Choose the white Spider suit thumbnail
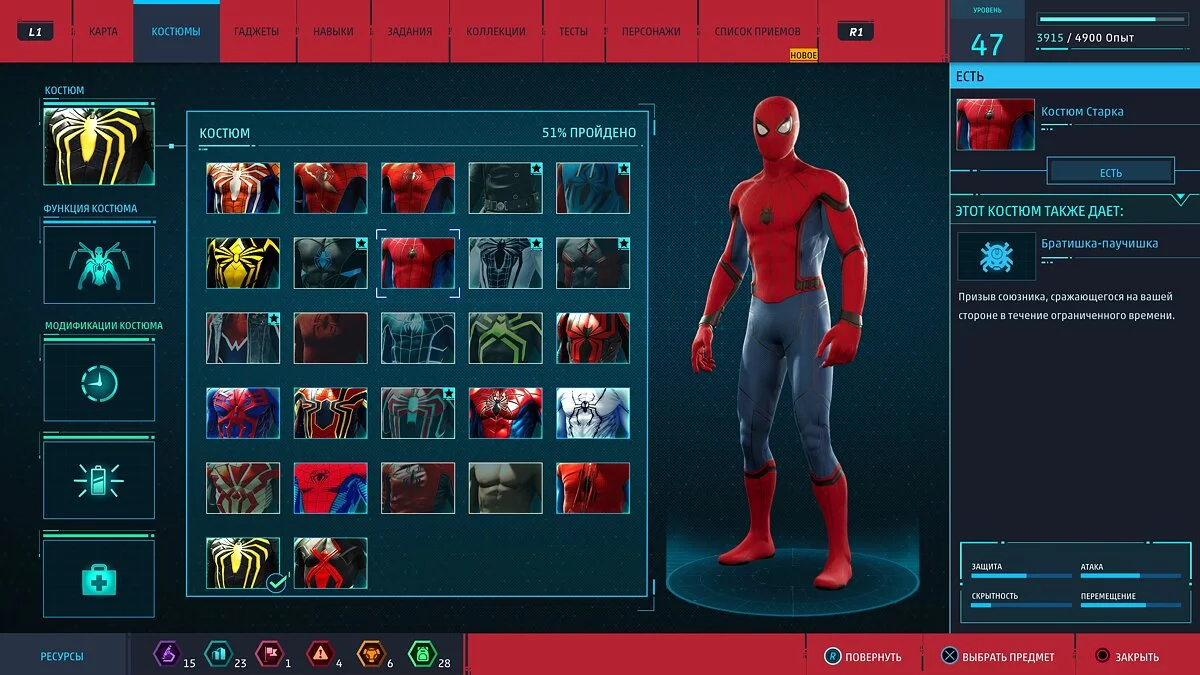This screenshot has width=1200, height=675. pyautogui.click(x=593, y=413)
